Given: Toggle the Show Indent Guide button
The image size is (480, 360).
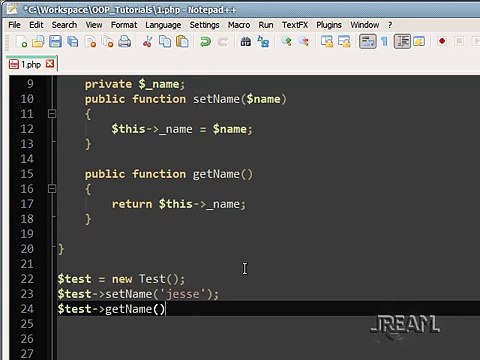Looking at the screenshot, I should coord(402,42).
